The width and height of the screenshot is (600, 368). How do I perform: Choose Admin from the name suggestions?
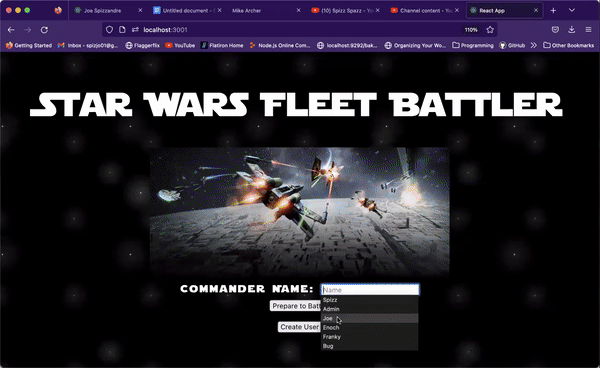tap(369, 309)
